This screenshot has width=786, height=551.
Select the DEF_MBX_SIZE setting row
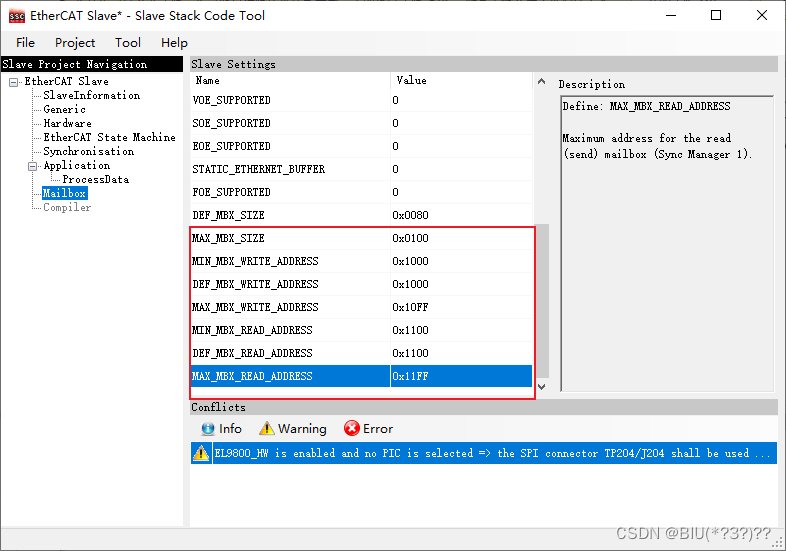(361, 216)
